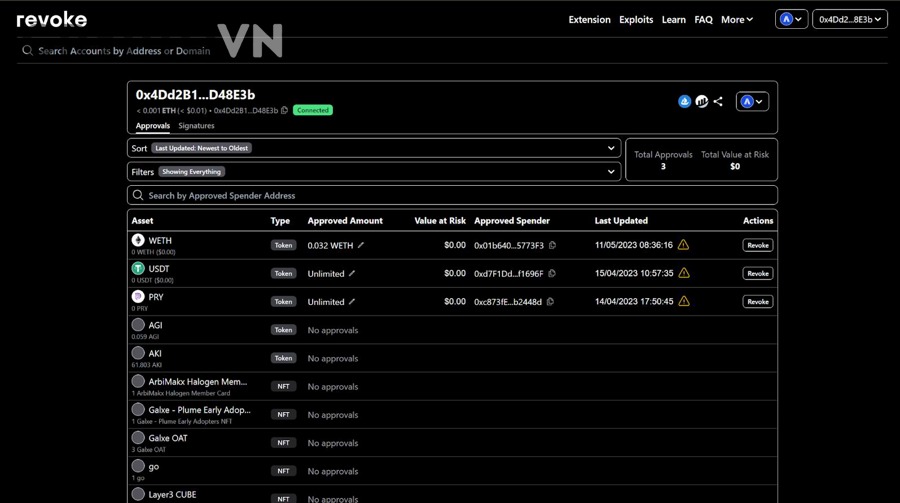Click the ArbiMakx Halogen NFT icon
This screenshot has width=900, height=503.
point(138,381)
